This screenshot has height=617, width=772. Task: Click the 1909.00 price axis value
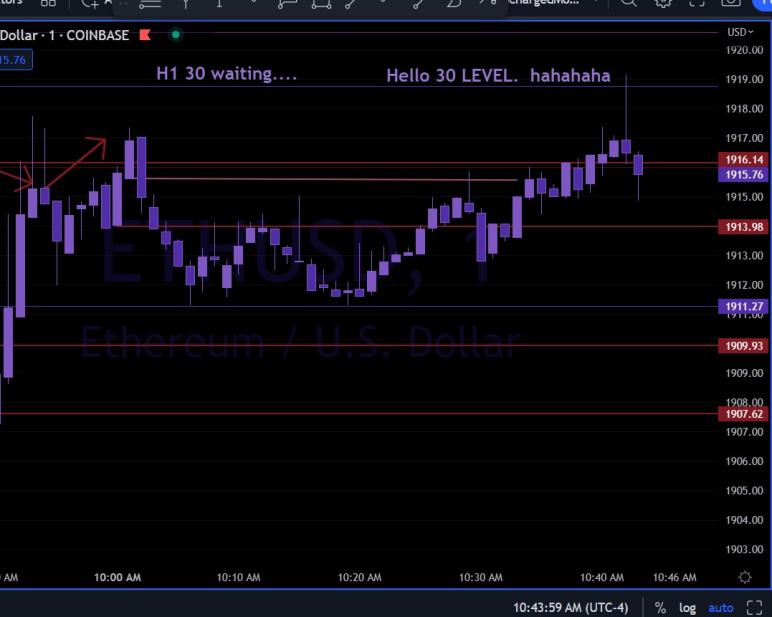(x=744, y=373)
